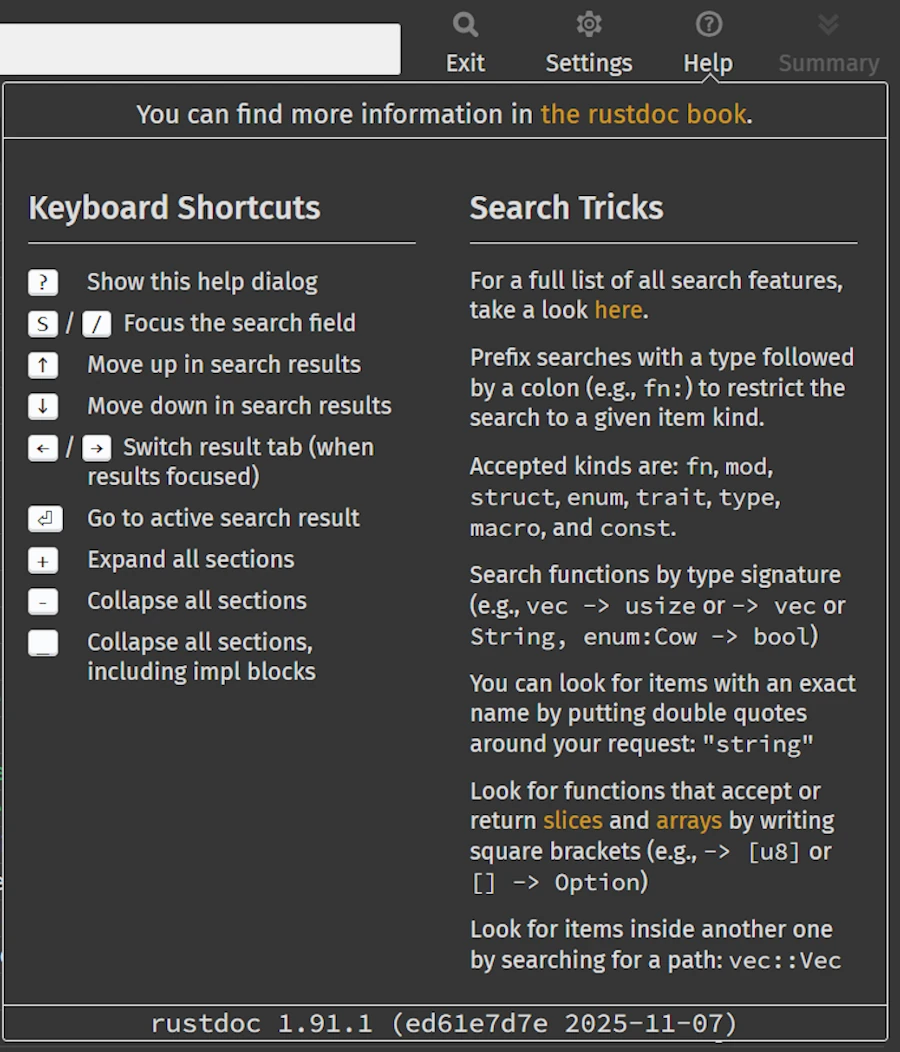Image resolution: width=900 pixels, height=1052 pixels.
Task: Open "the rustdoc book" link
Action: [x=643, y=114]
